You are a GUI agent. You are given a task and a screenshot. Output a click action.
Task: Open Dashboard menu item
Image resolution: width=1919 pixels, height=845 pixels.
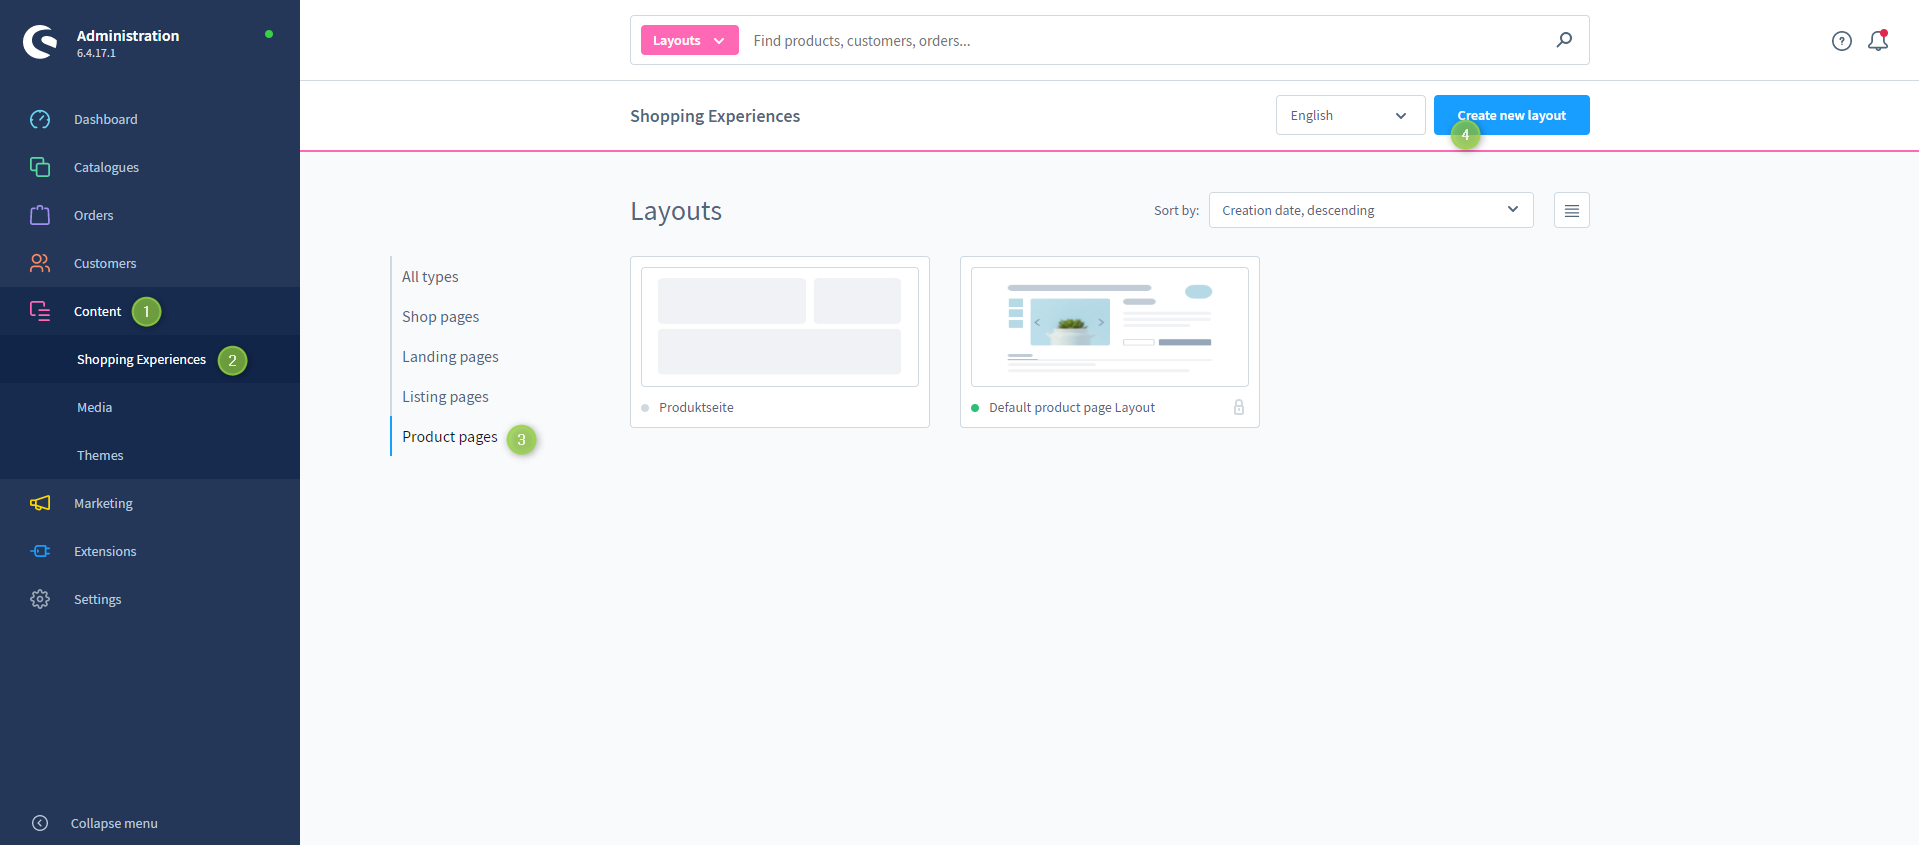click(106, 119)
